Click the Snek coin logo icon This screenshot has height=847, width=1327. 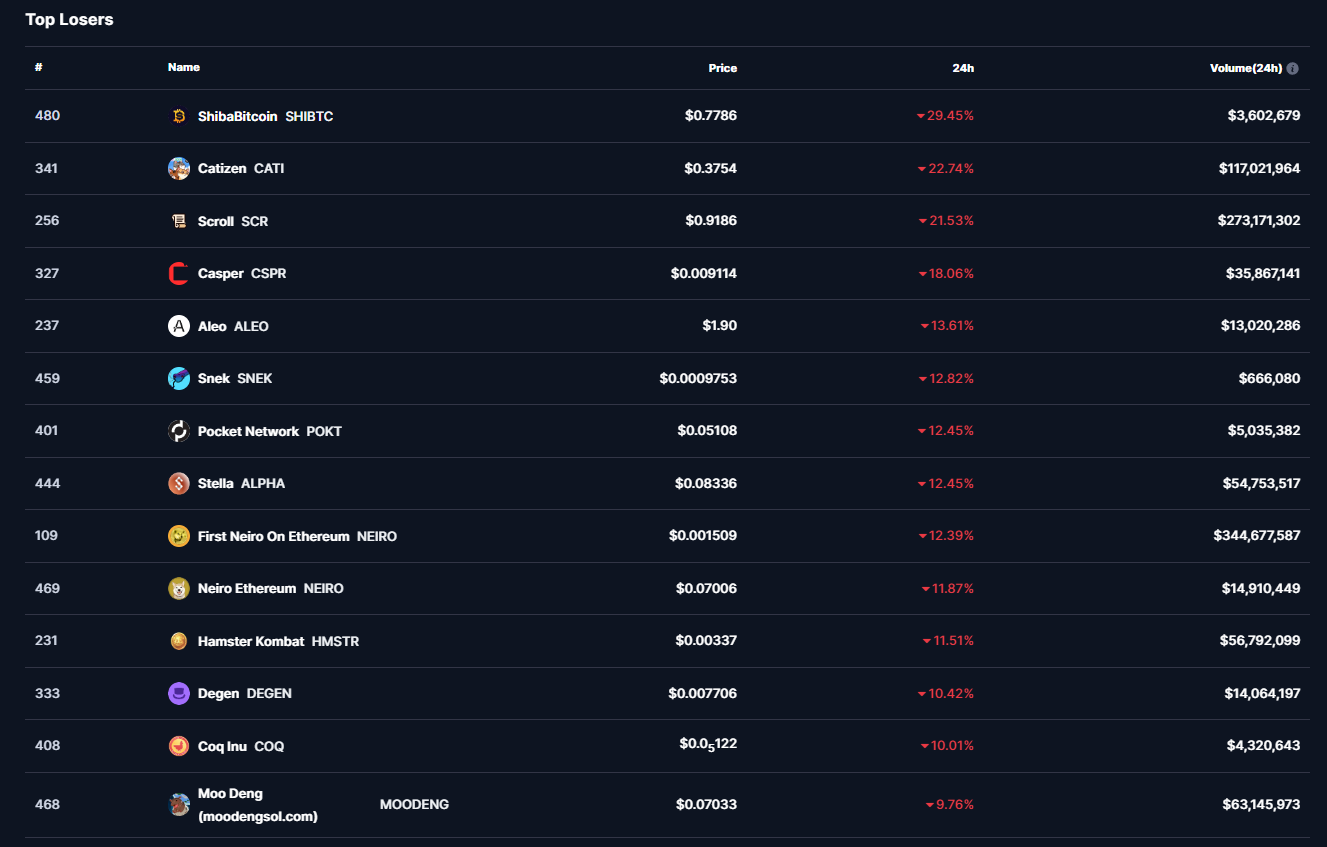179,378
